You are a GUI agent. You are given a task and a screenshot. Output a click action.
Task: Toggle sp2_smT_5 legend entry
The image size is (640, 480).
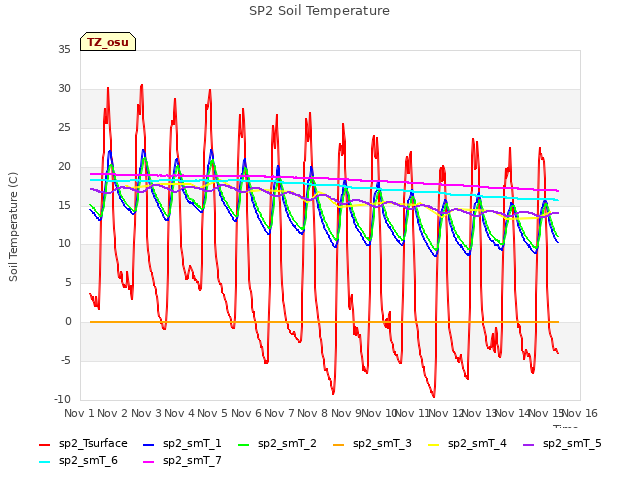point(562,444)
